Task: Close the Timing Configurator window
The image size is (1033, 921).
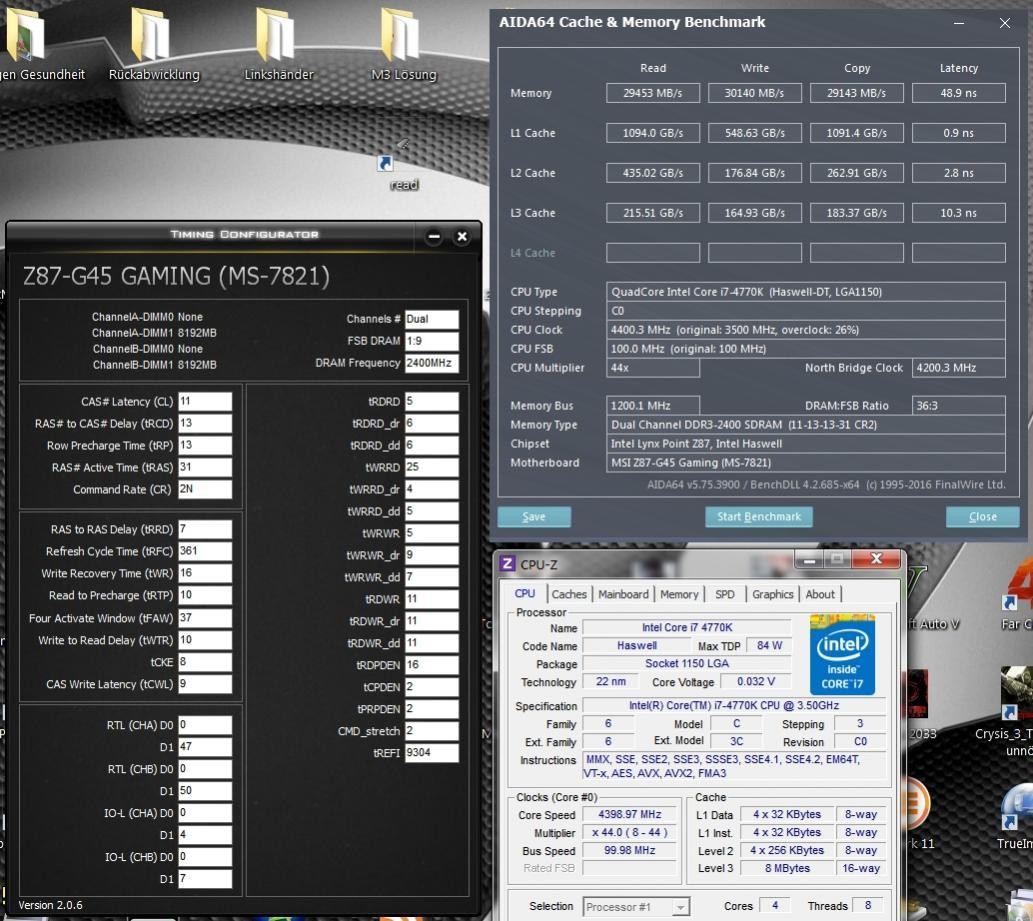Action: (x=462, y=236)
